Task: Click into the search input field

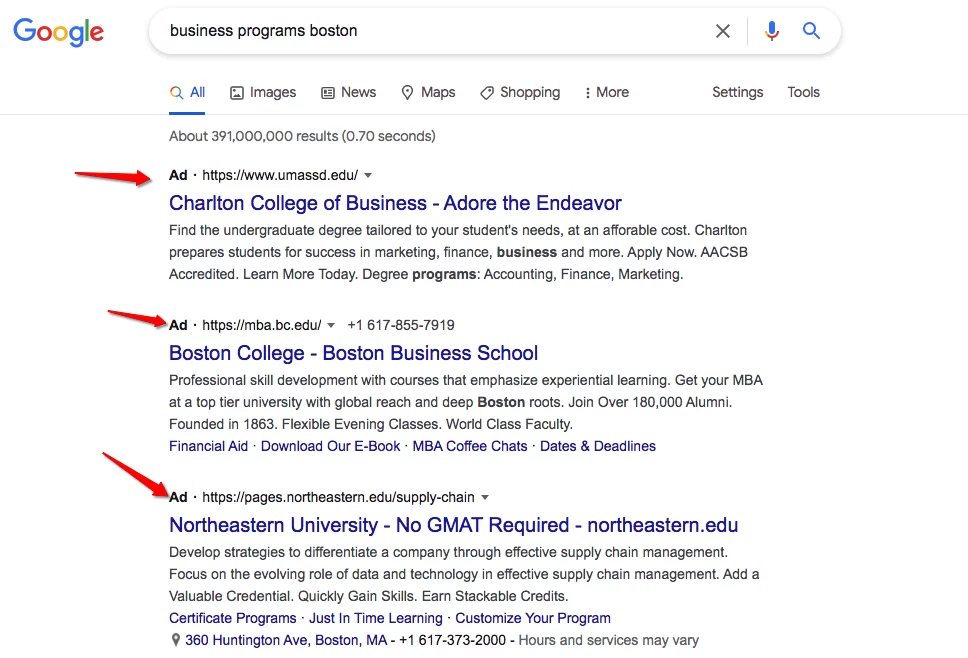Action: [432, 31]
